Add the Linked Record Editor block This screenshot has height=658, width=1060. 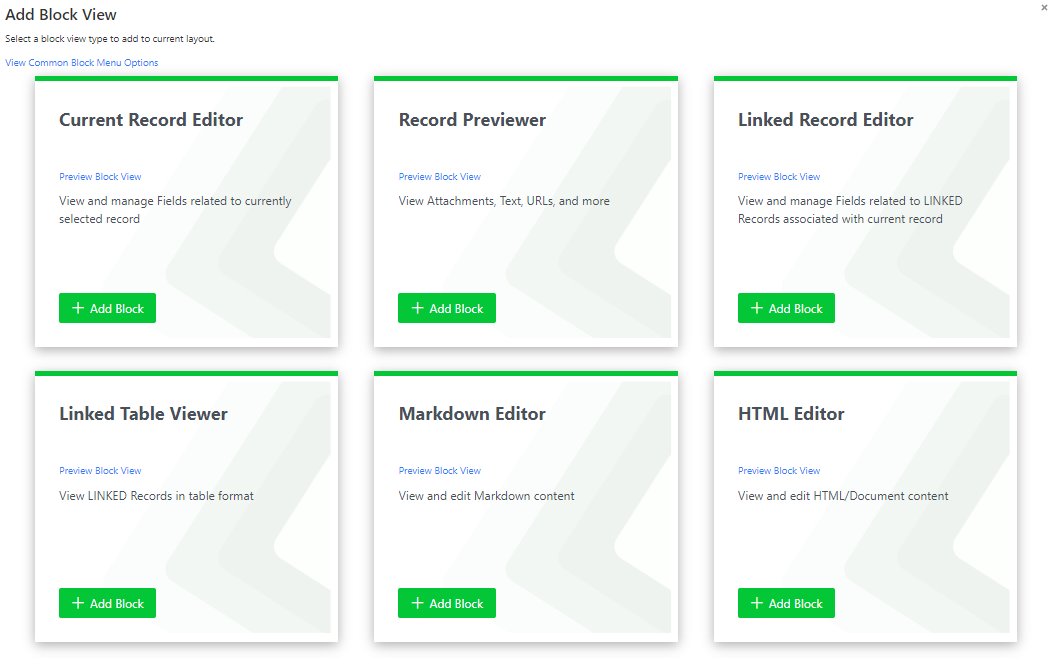pos(786,308)
